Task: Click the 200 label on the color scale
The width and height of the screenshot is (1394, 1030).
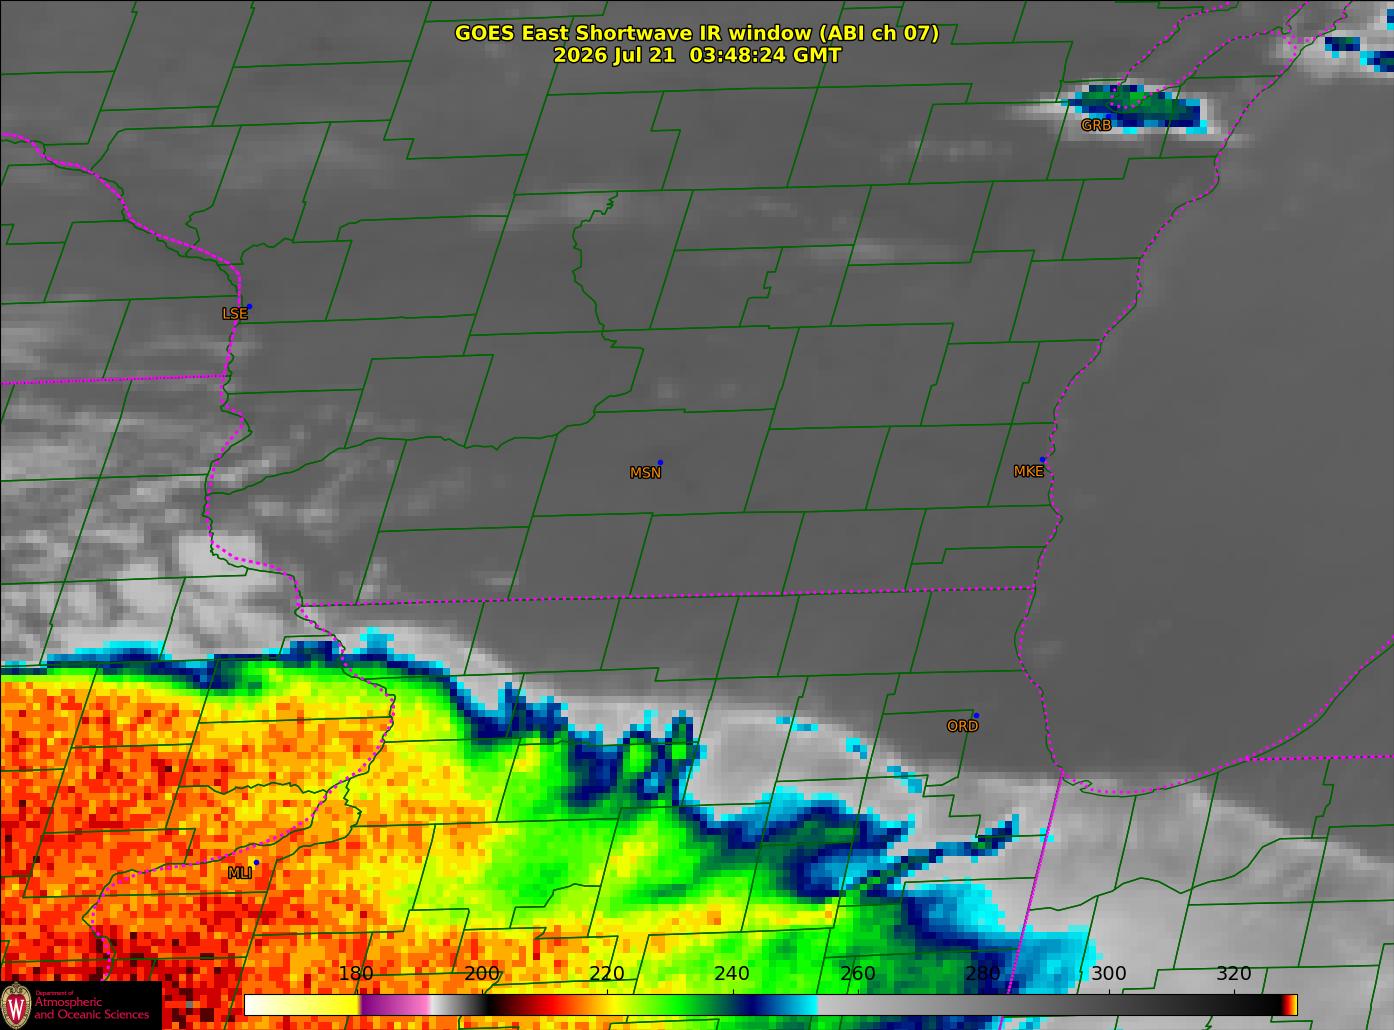Action: click(482, 974)
